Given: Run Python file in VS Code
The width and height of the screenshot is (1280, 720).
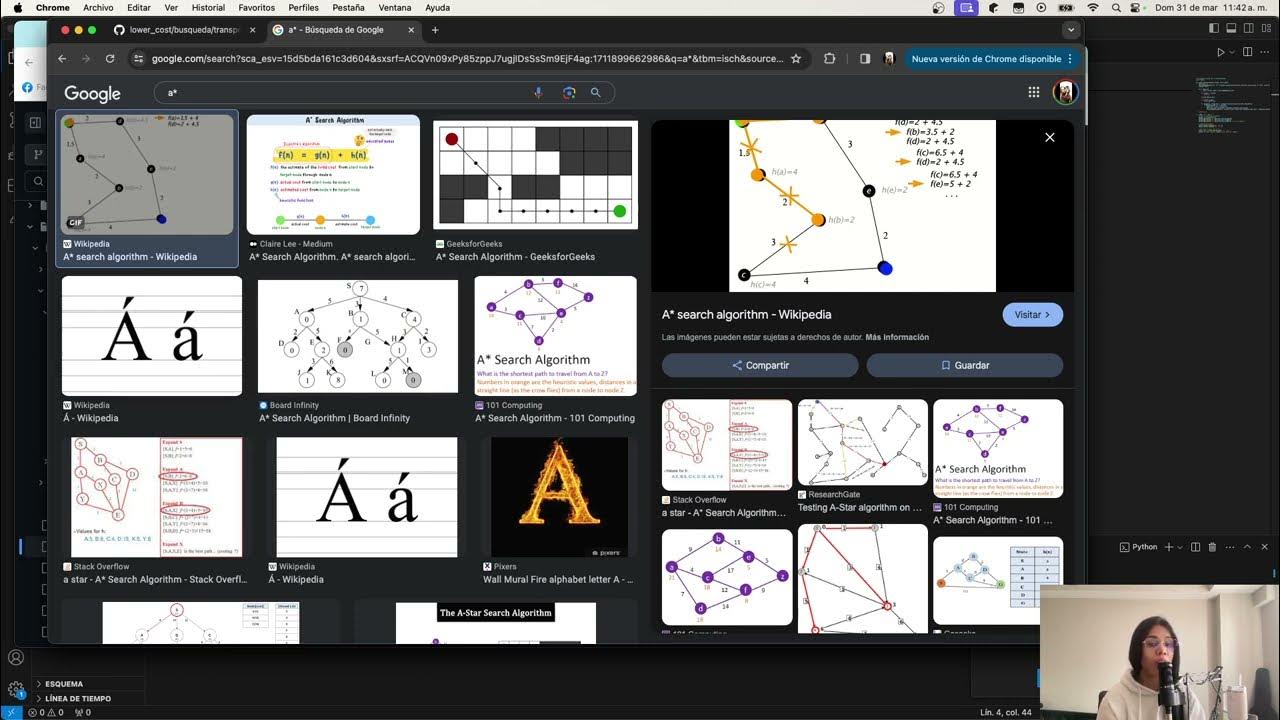Looking at the screenshot, I should tap(1220, 52).
